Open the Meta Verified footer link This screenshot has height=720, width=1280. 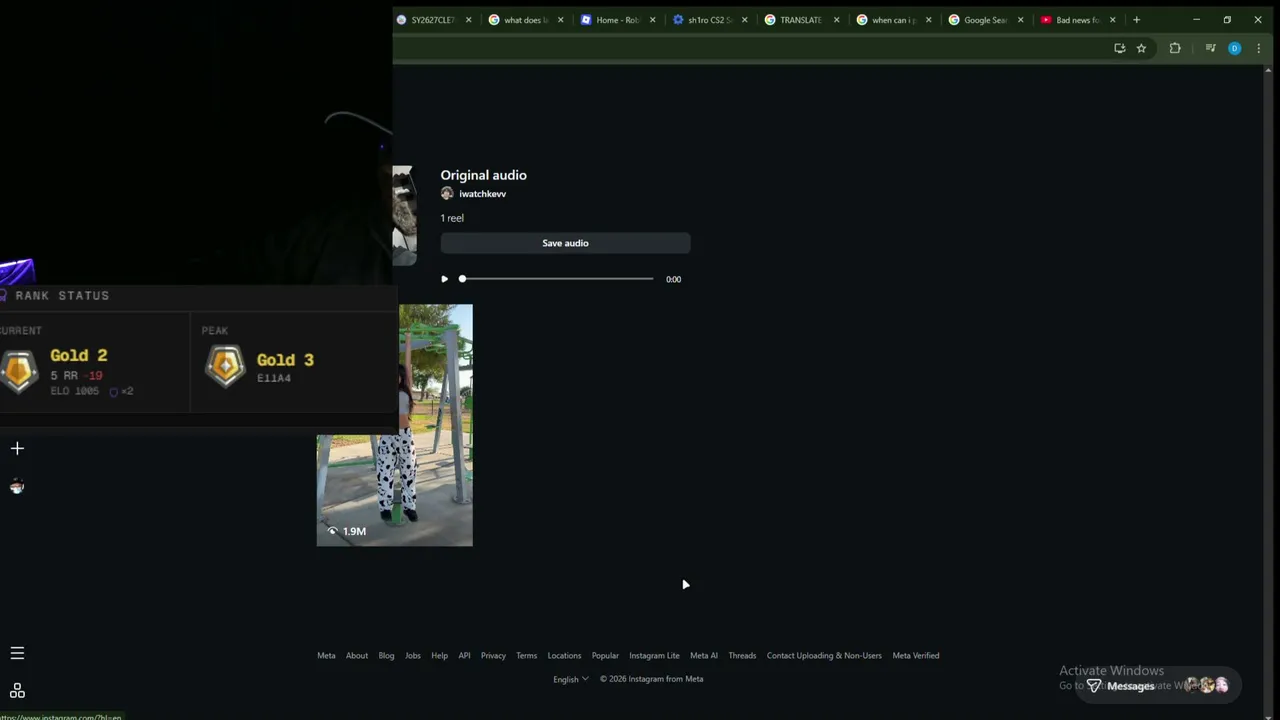click(916, 656)
